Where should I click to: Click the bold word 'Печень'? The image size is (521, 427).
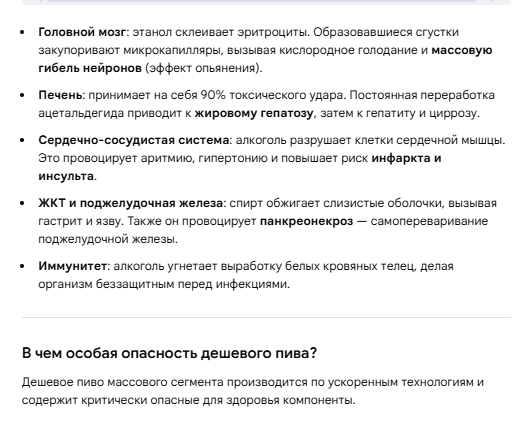(x=60, y=95)
